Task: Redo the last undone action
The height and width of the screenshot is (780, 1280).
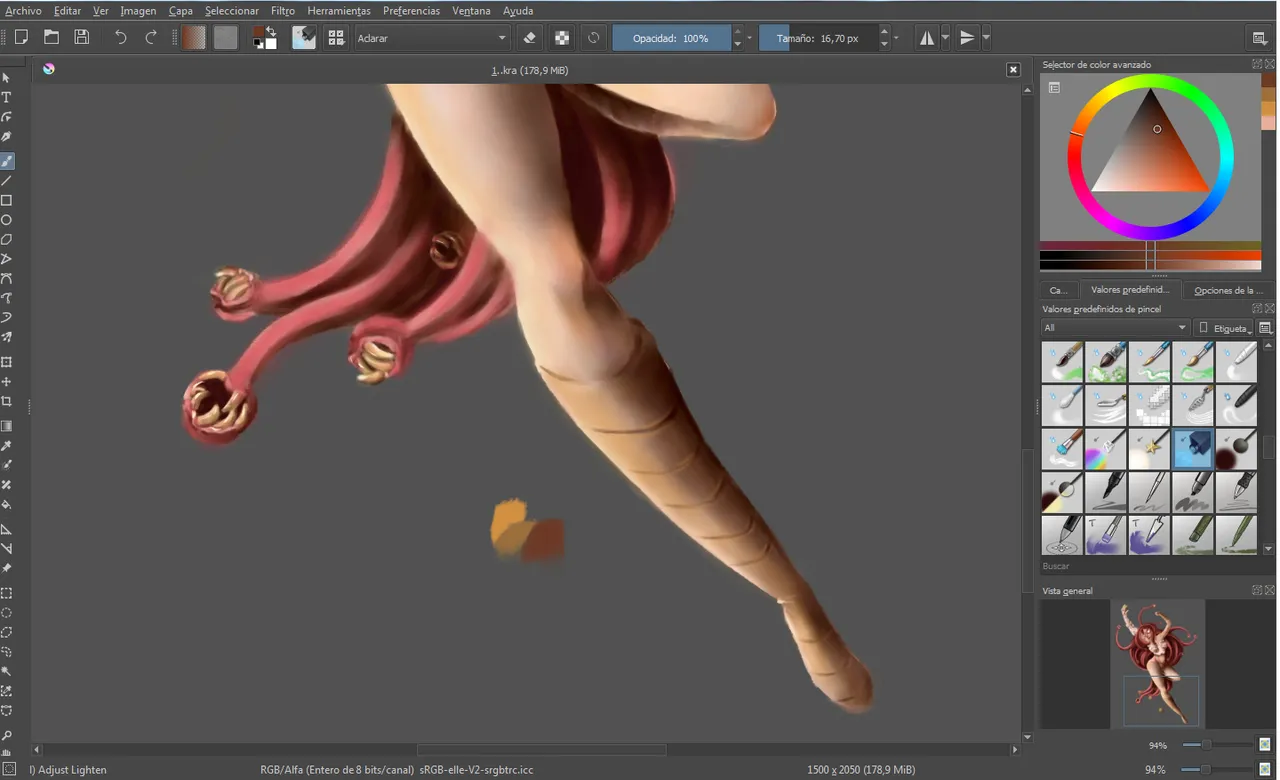Action: [x=151, y=38]
